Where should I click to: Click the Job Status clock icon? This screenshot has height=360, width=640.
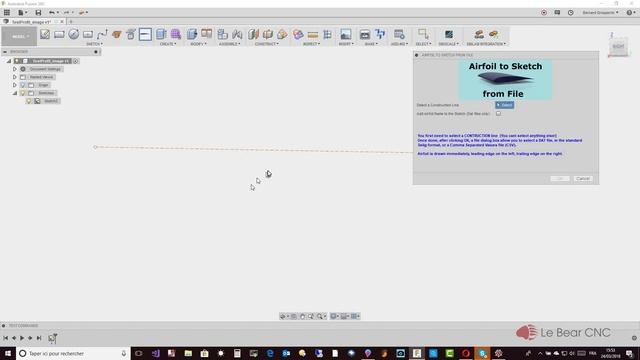click(x=571, y=13)
